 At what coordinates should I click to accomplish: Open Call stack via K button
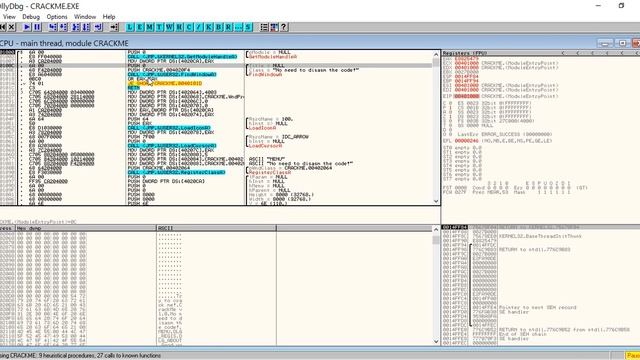(x=209, y=27)
